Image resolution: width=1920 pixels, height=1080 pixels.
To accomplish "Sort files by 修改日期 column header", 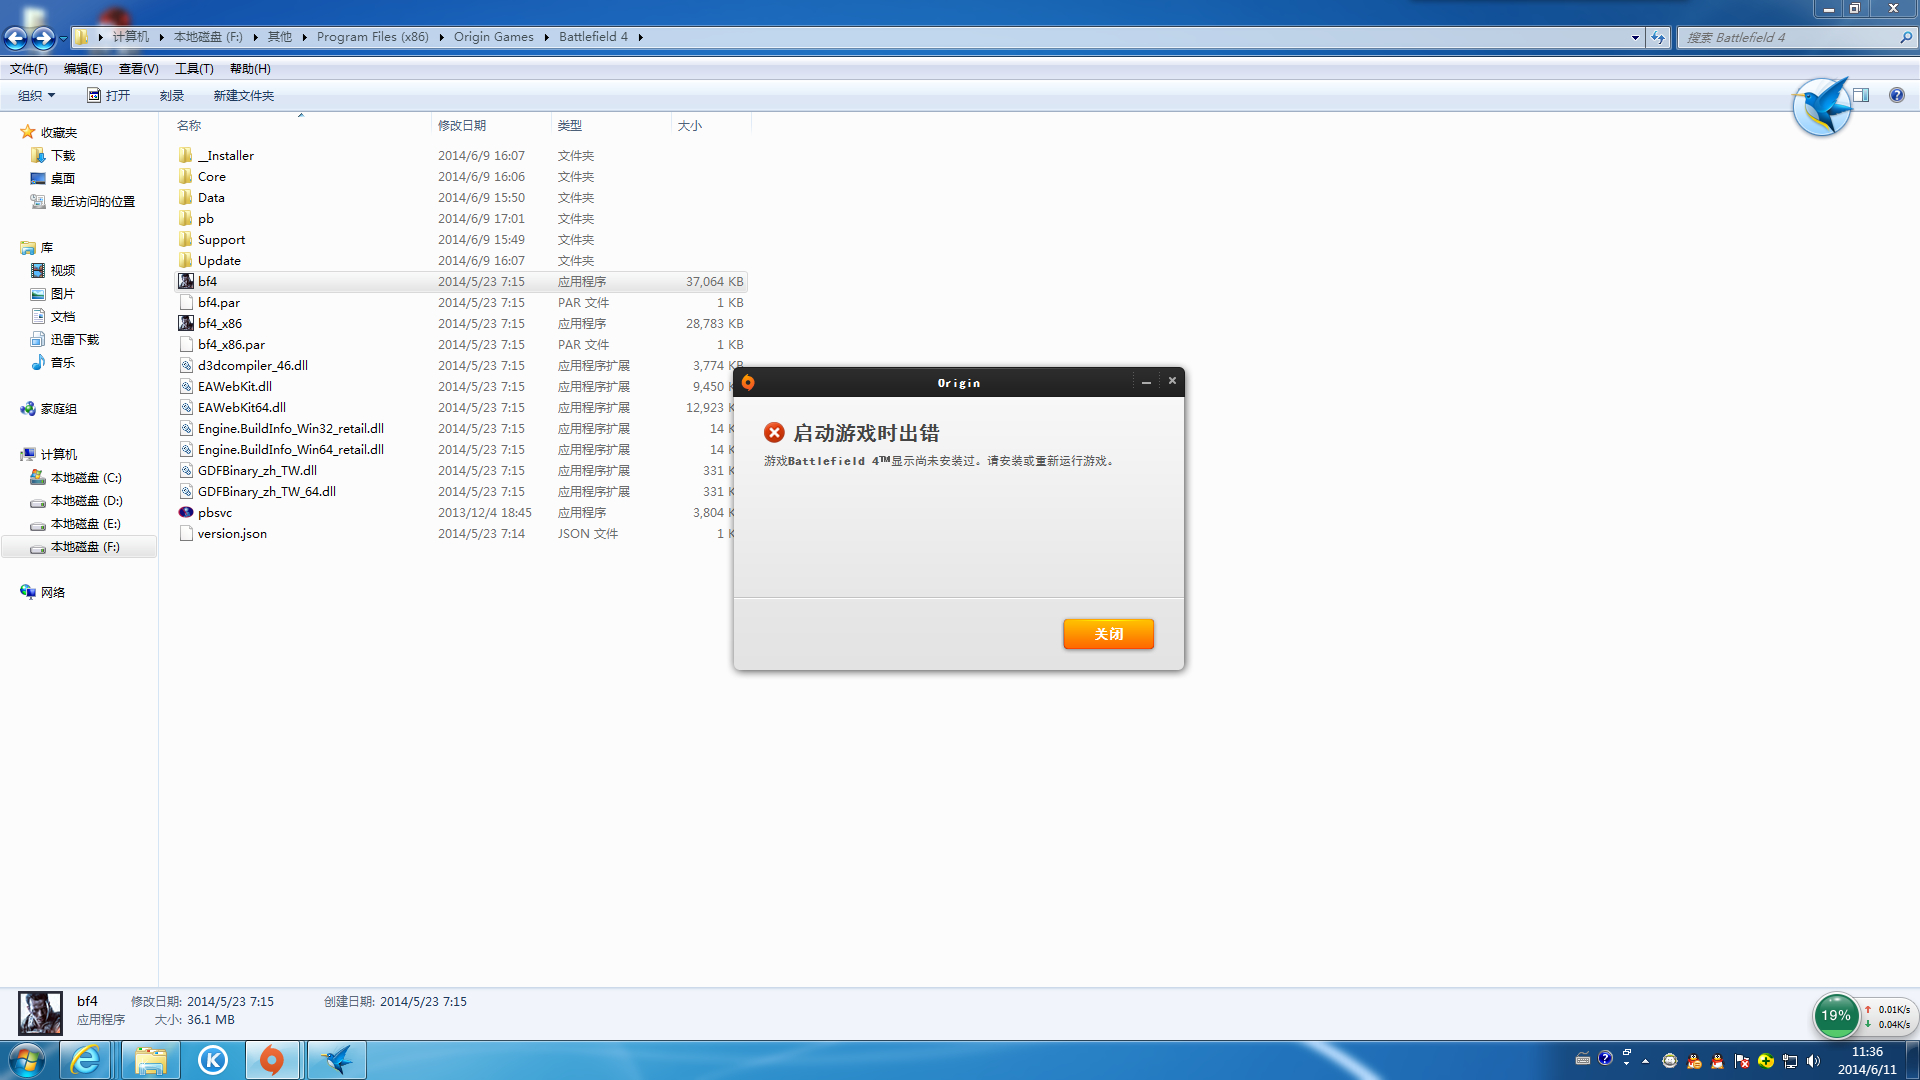I will 462,125.
